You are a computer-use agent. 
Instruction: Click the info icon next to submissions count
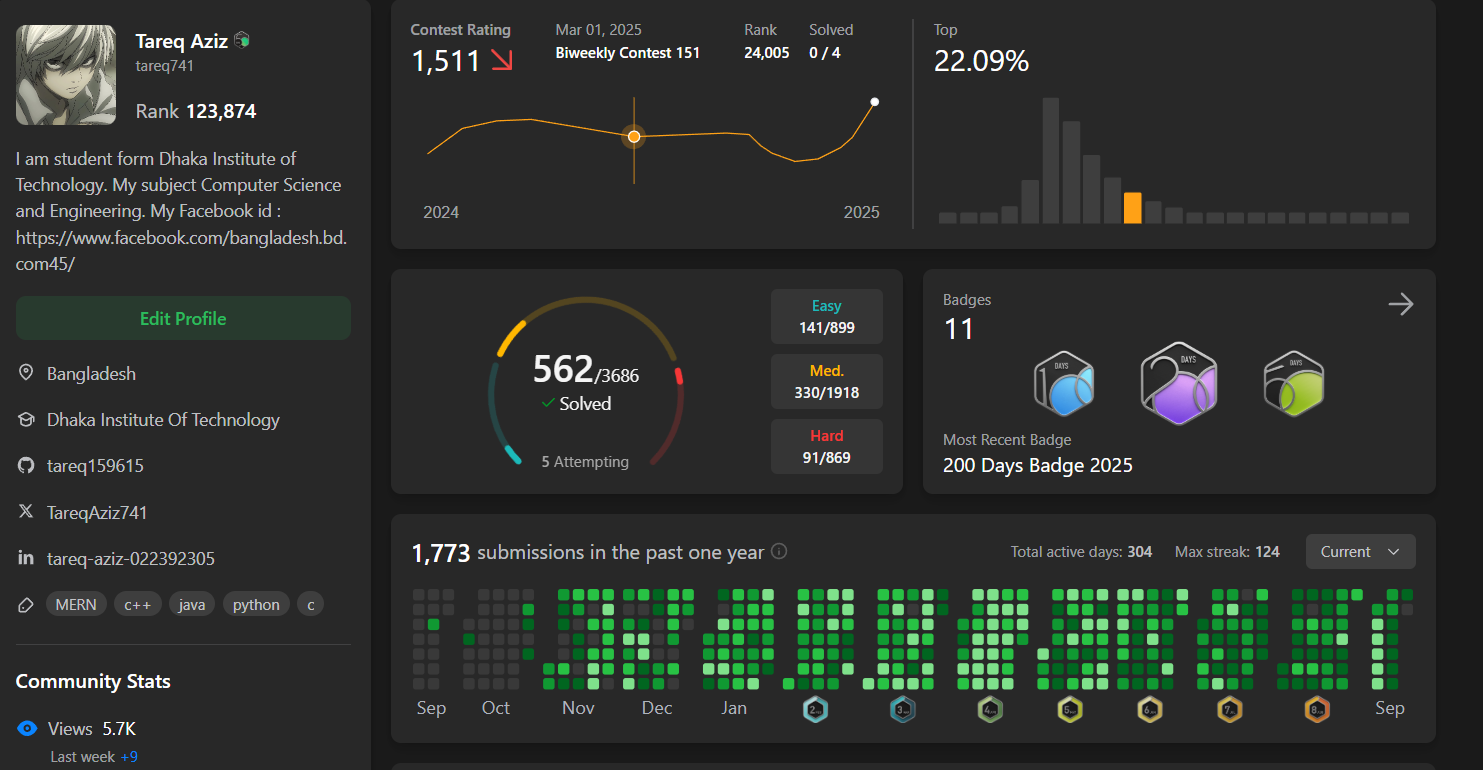[x=778, y=551]
